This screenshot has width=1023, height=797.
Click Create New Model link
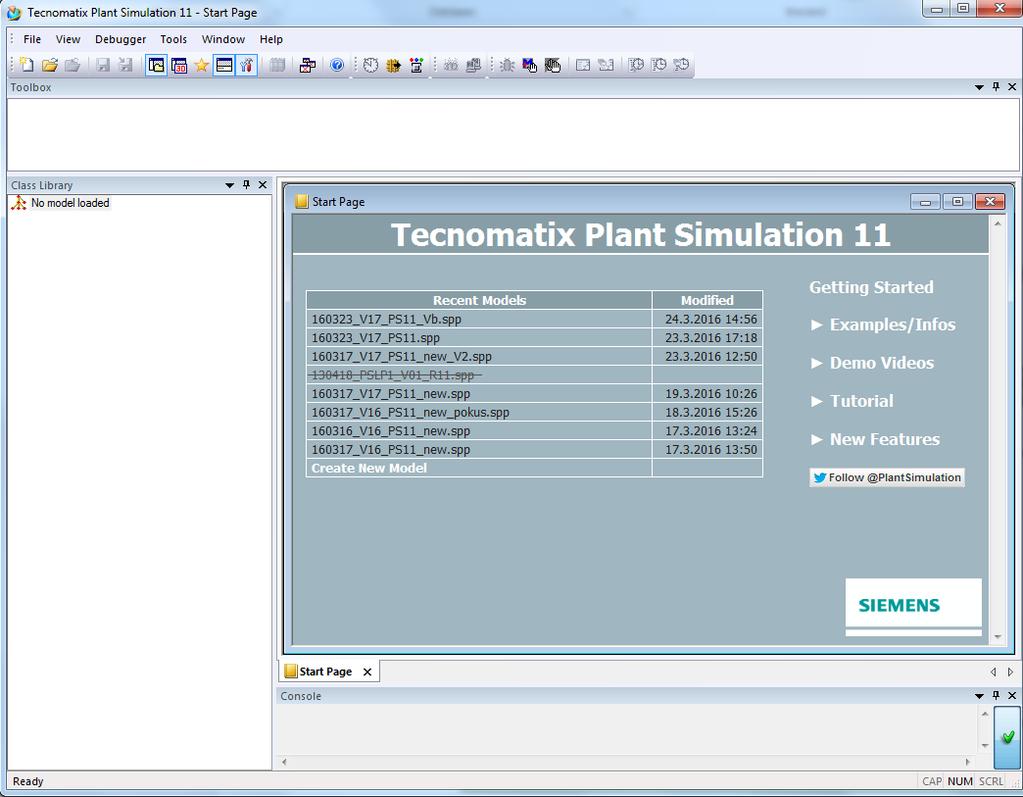click(x=369, y=468)
